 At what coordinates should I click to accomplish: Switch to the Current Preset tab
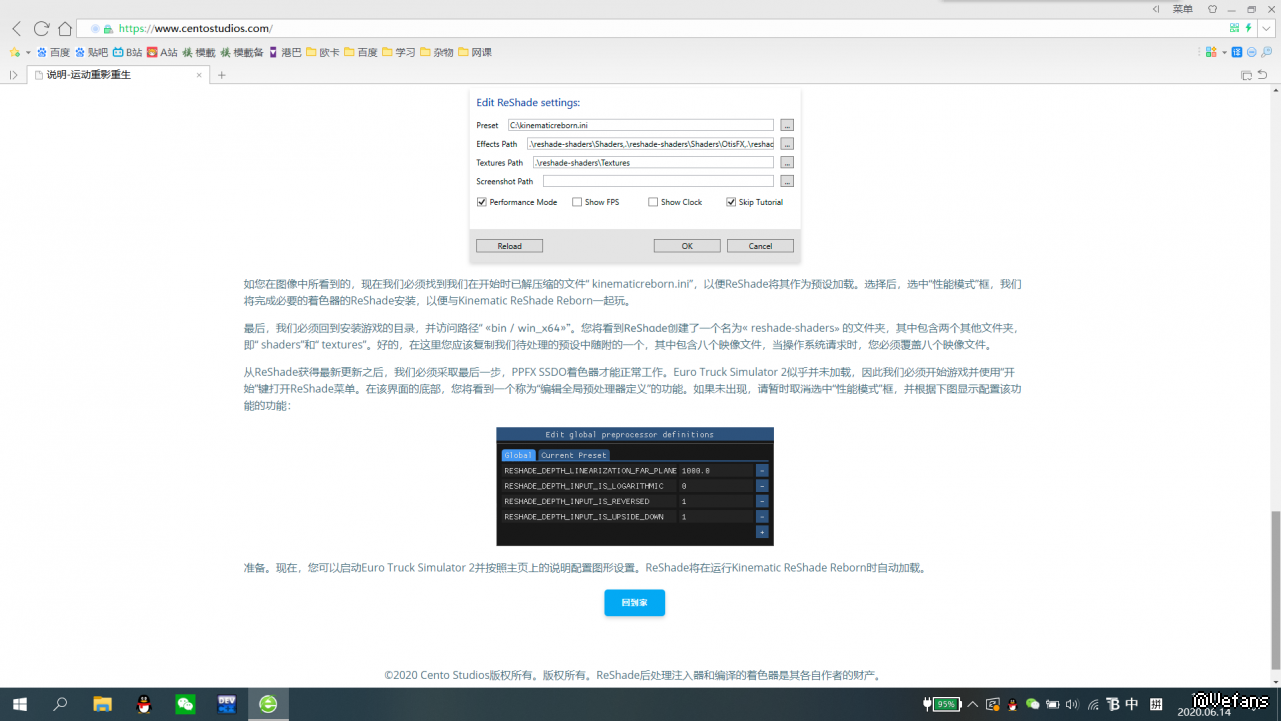[573, 455]
